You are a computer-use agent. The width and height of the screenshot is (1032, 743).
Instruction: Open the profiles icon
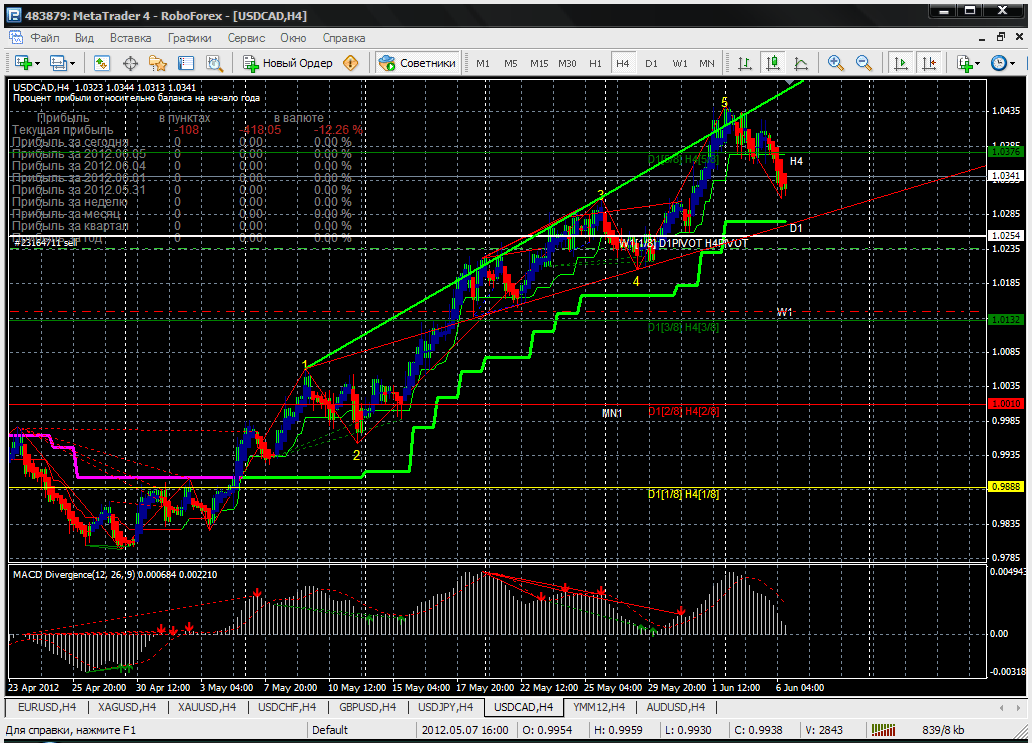pyautogui.click(x=58, y=63)
